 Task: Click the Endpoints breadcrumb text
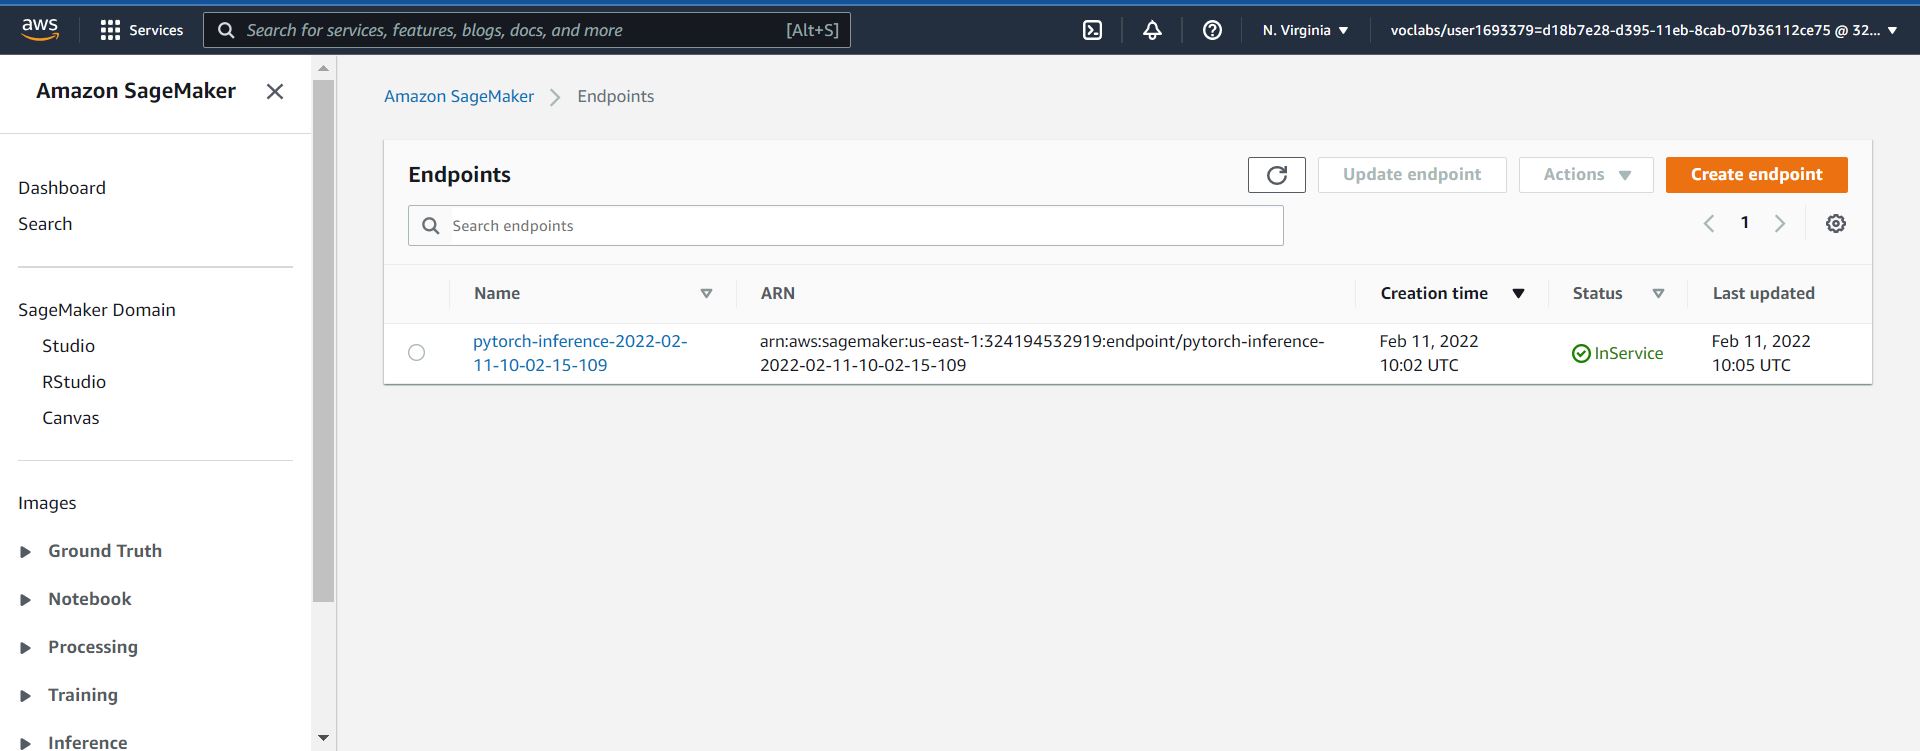click(615, 96)
